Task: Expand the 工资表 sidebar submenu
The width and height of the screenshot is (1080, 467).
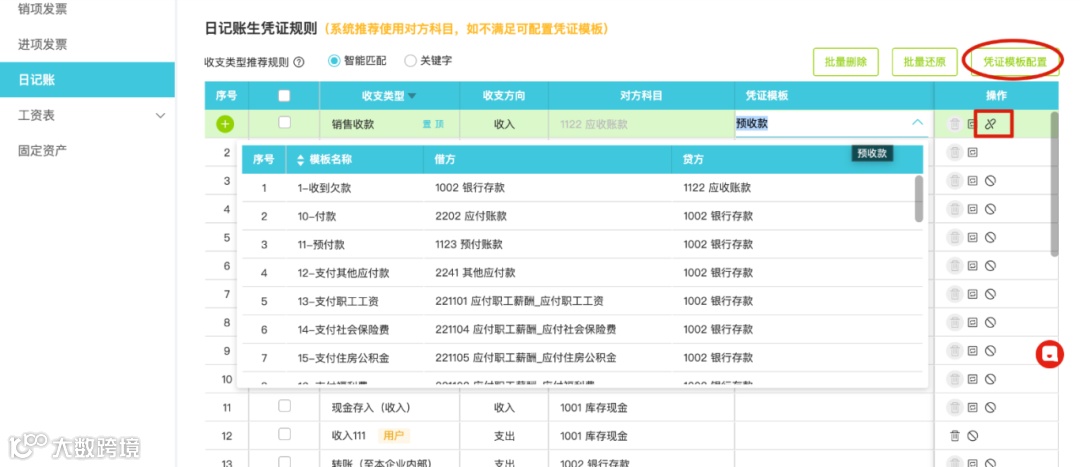Action: point(160,115)
